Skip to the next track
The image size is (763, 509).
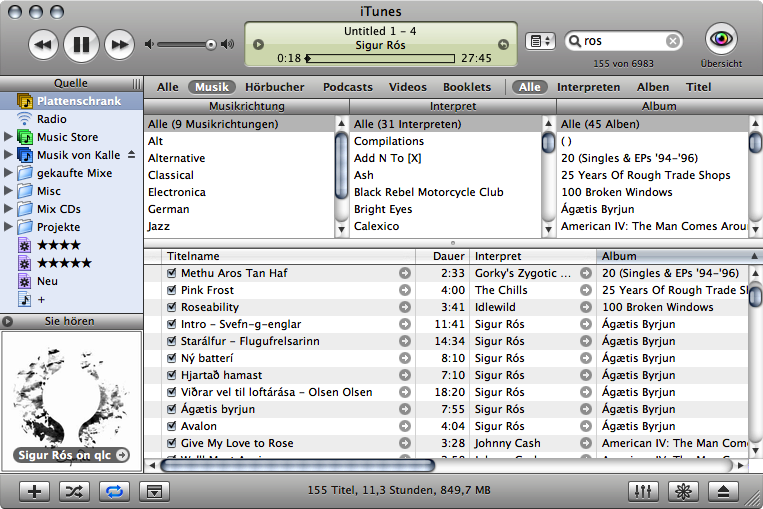tap(119, 44)
